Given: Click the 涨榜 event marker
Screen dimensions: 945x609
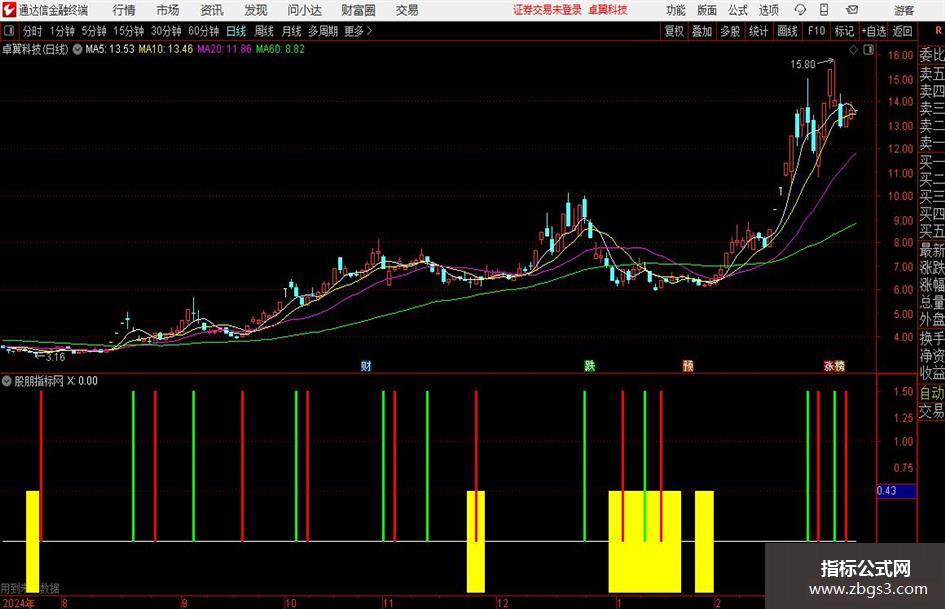Looking at the screenshot, I should [x=834, y=365].
